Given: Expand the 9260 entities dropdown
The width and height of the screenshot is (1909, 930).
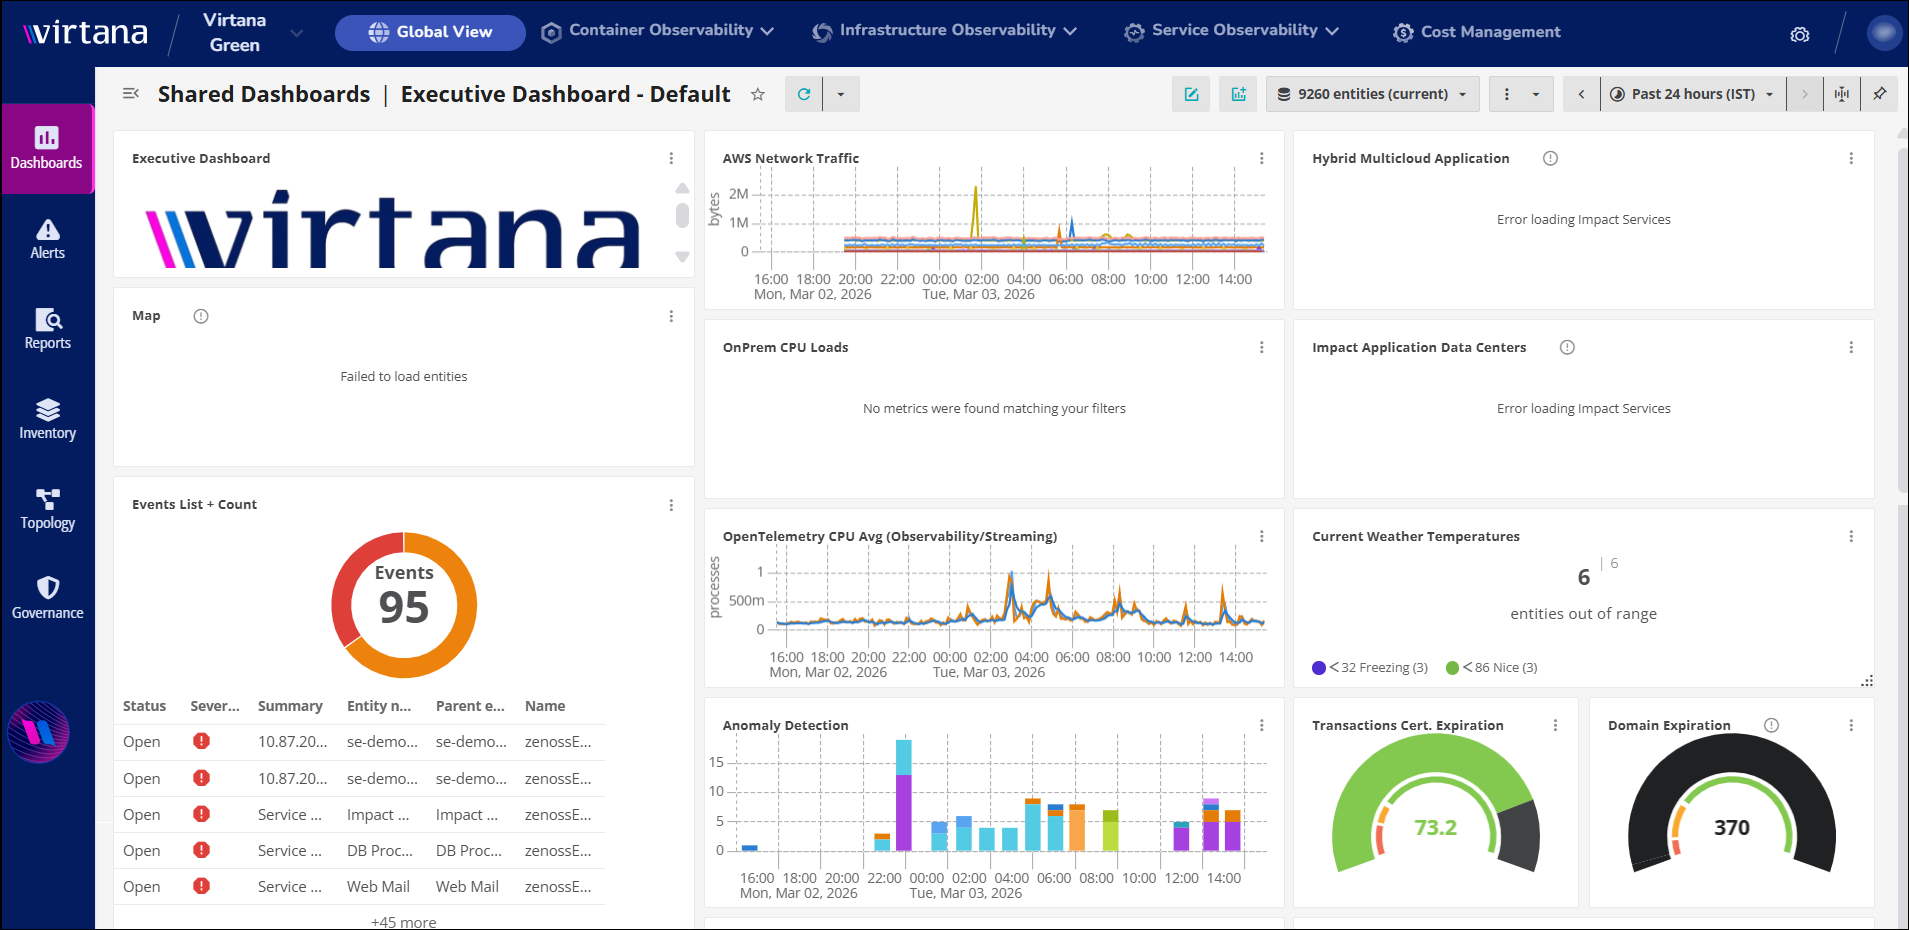Looking at the screenshot, I should tap(1372, 94).
